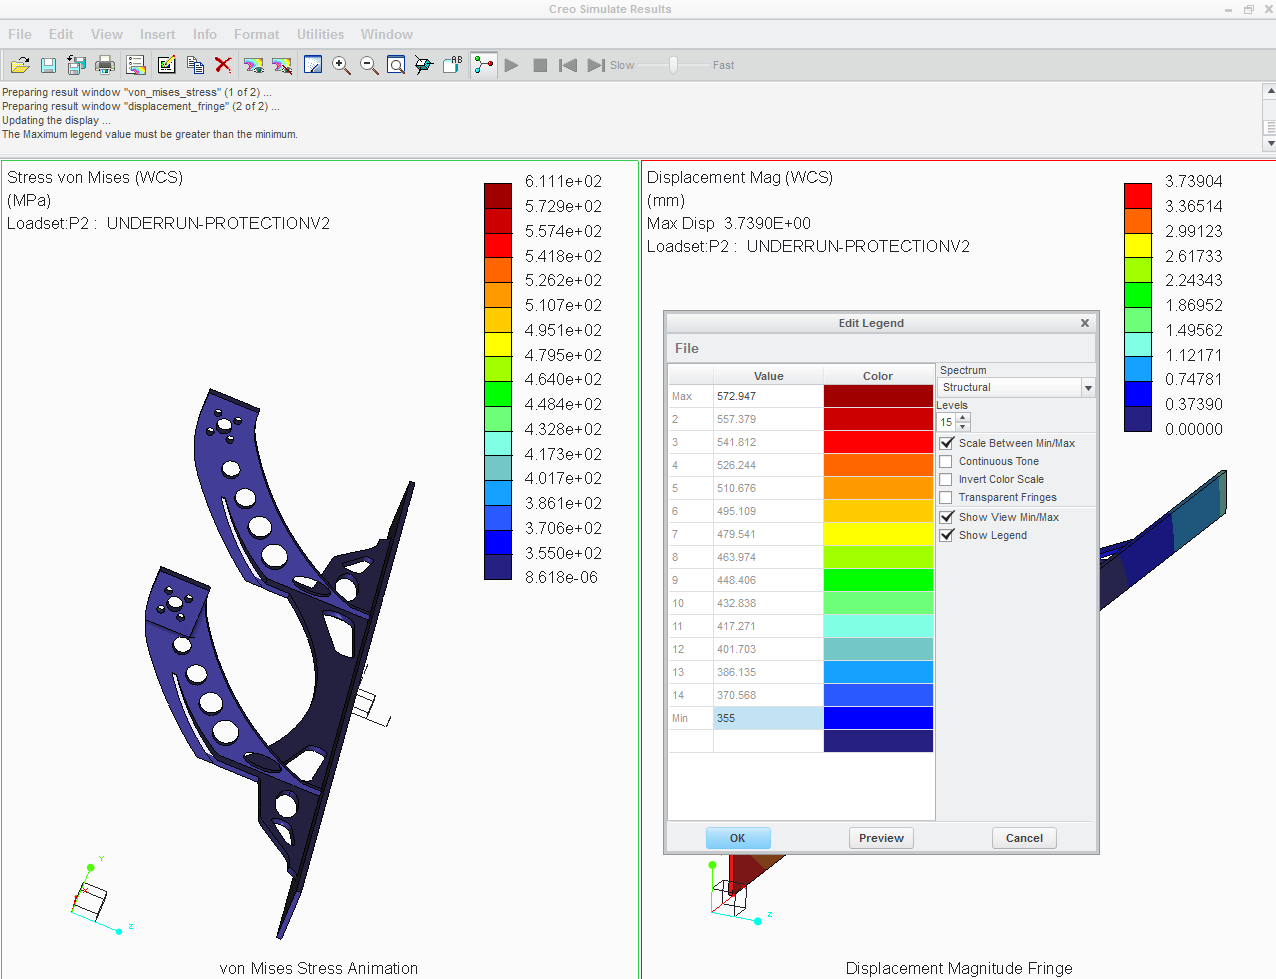Expand the Structural spectrum dropdown
This screenshot has width=1276, height=979.
coord(1088,388)
